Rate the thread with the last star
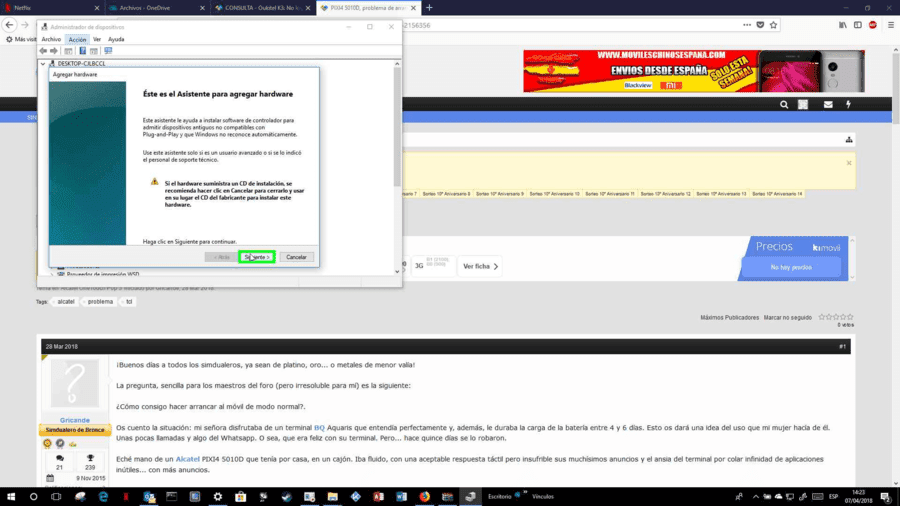Screen dimensions: 900x506 (x=850, y=317)
